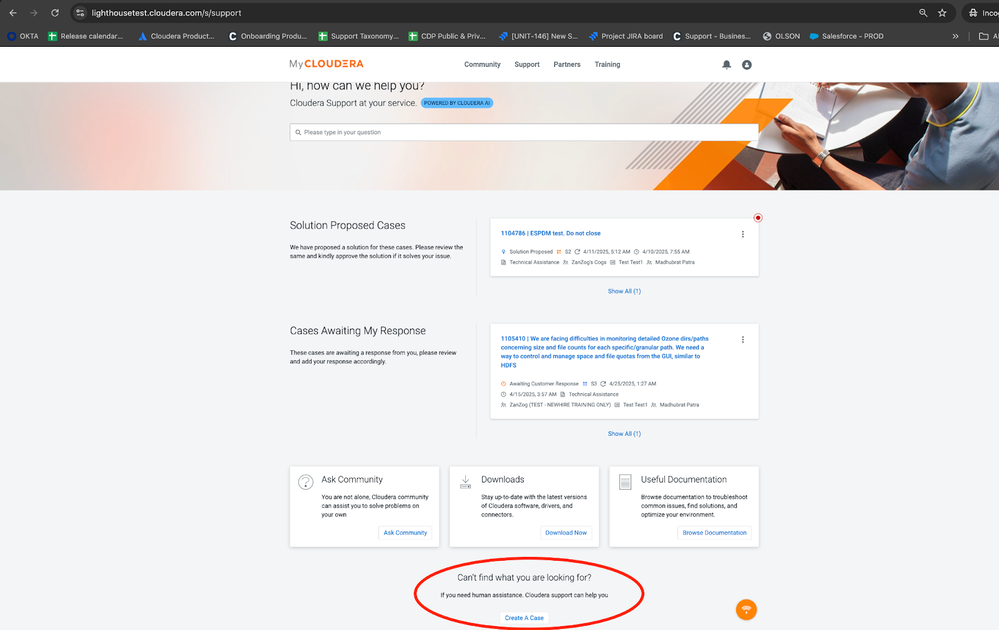
Task: Open case link 1104786 ESPDM test
Action: (550, 233)
